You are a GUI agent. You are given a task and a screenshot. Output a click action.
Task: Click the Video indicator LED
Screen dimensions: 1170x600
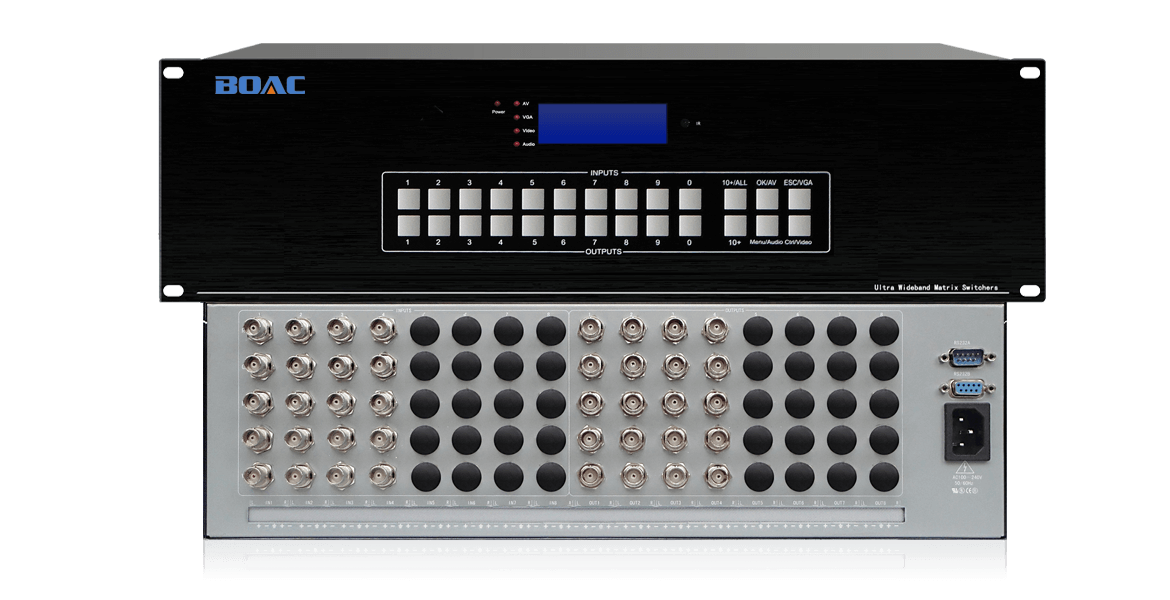pos(517,131)
